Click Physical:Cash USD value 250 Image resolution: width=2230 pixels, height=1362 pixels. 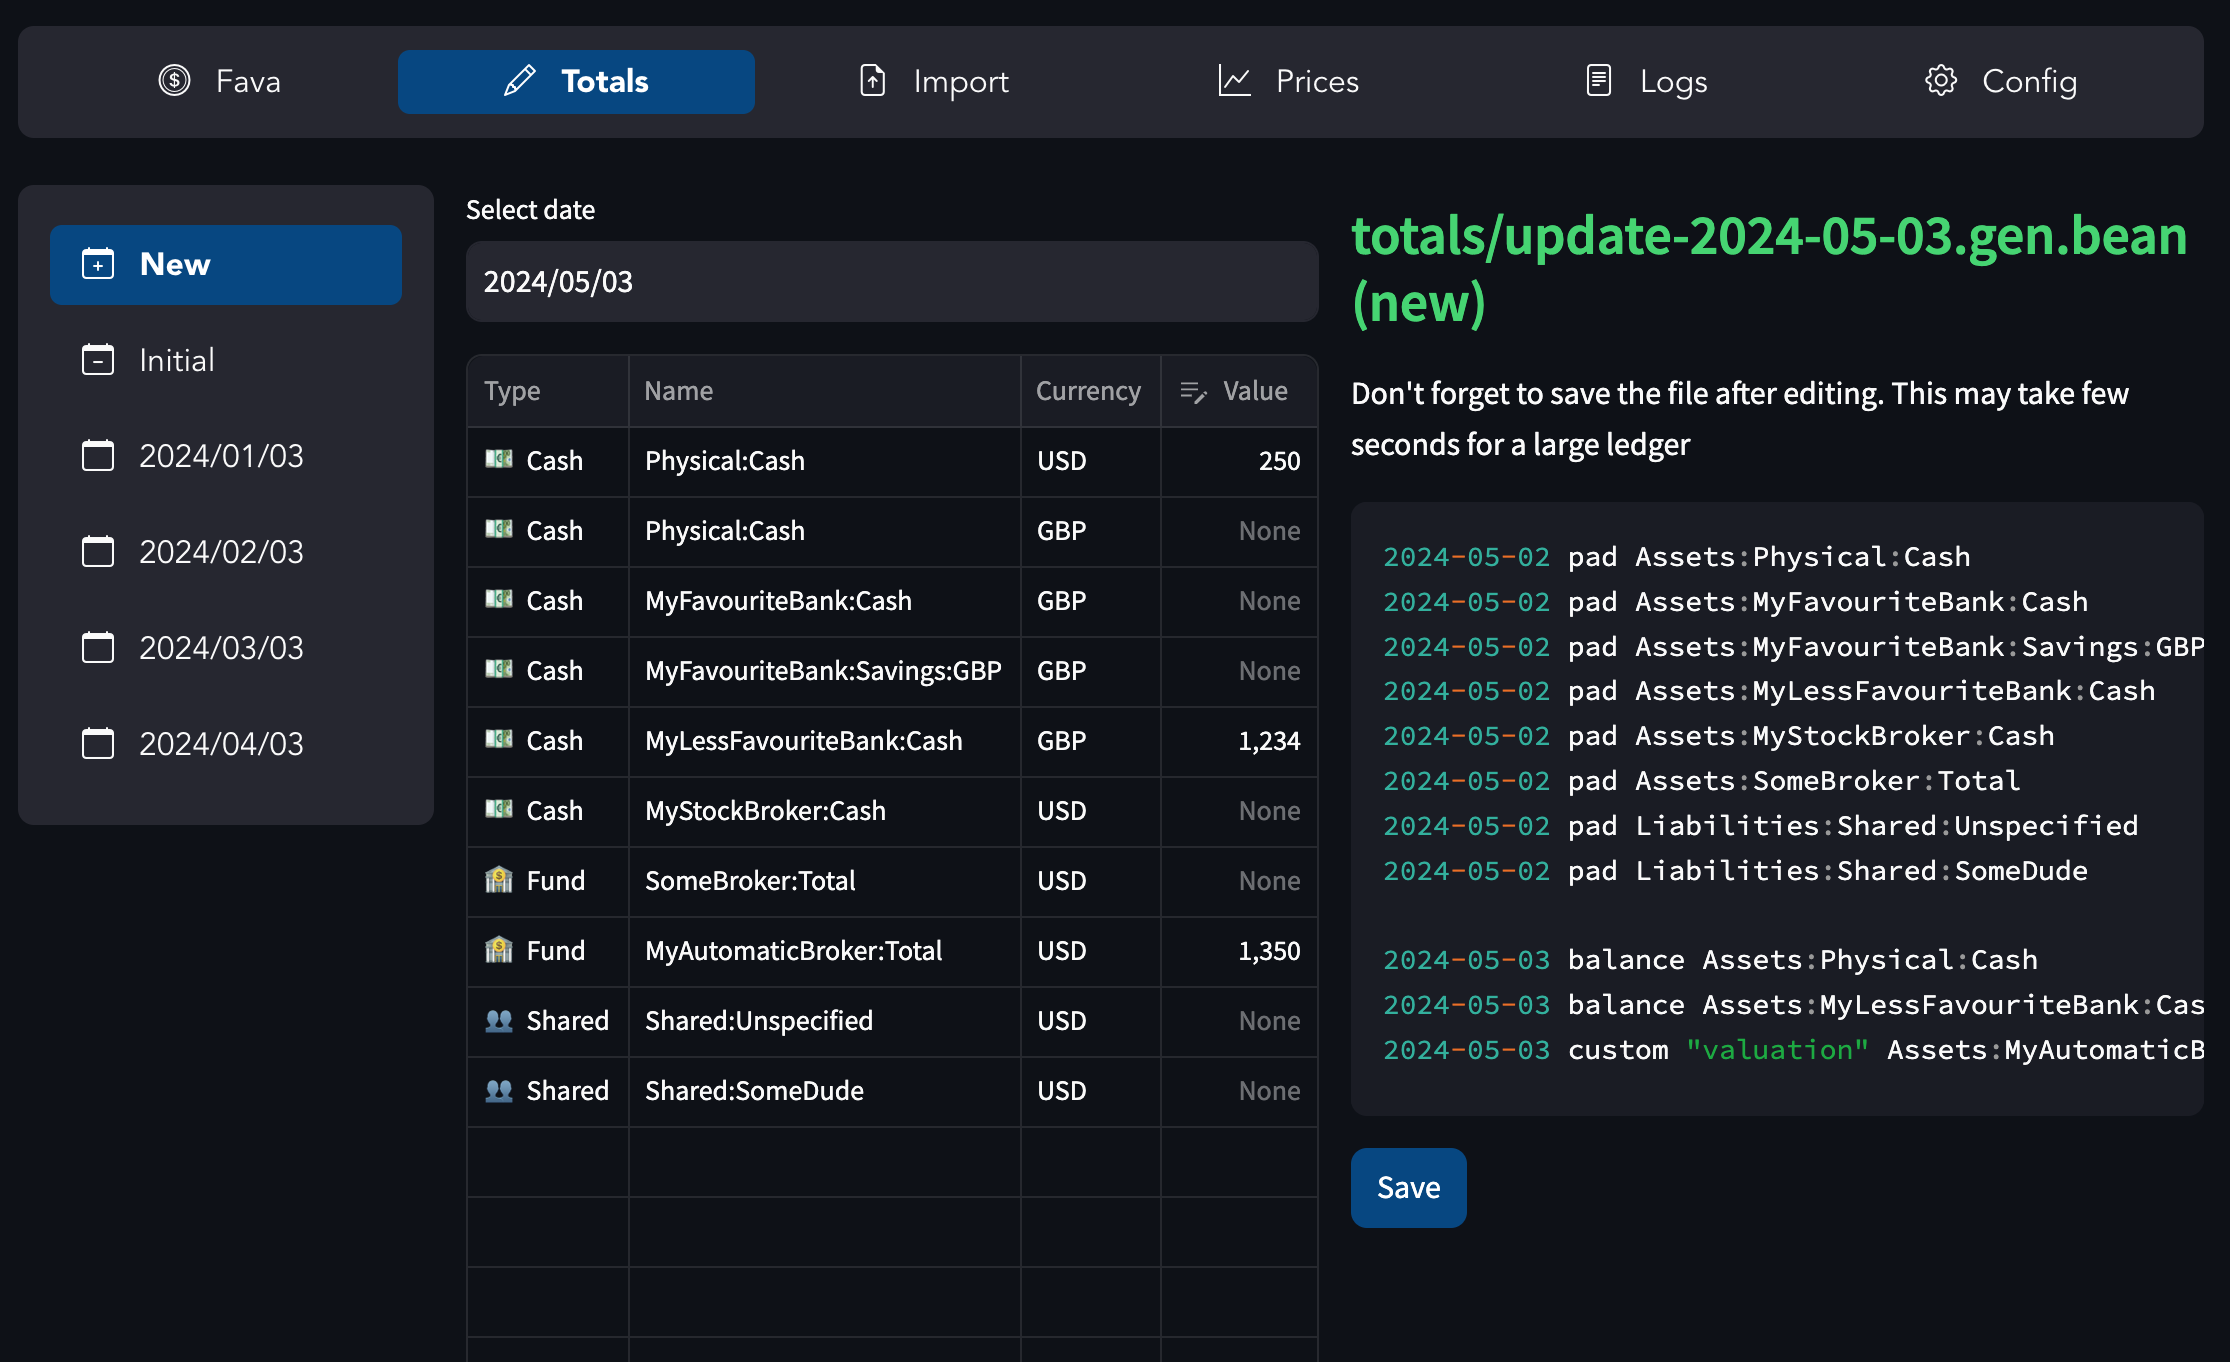(1239, 461)
